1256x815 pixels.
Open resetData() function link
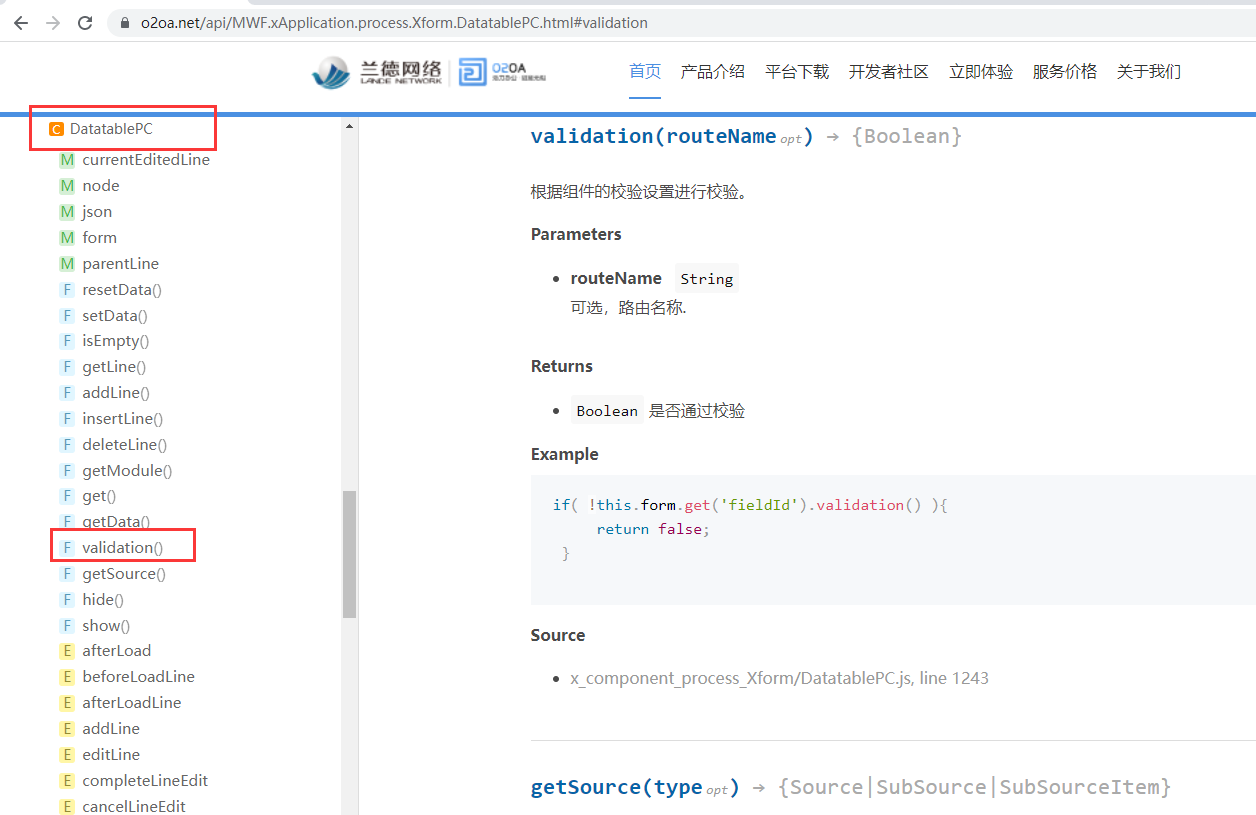[122, 289]
